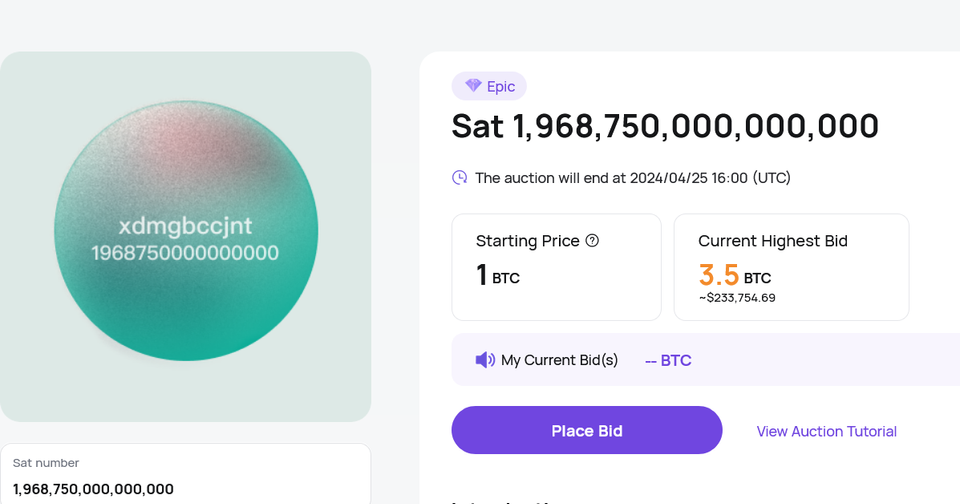The image size is (960, 504).
Task: Click the Sat number info card
Action: click(185, 475)
